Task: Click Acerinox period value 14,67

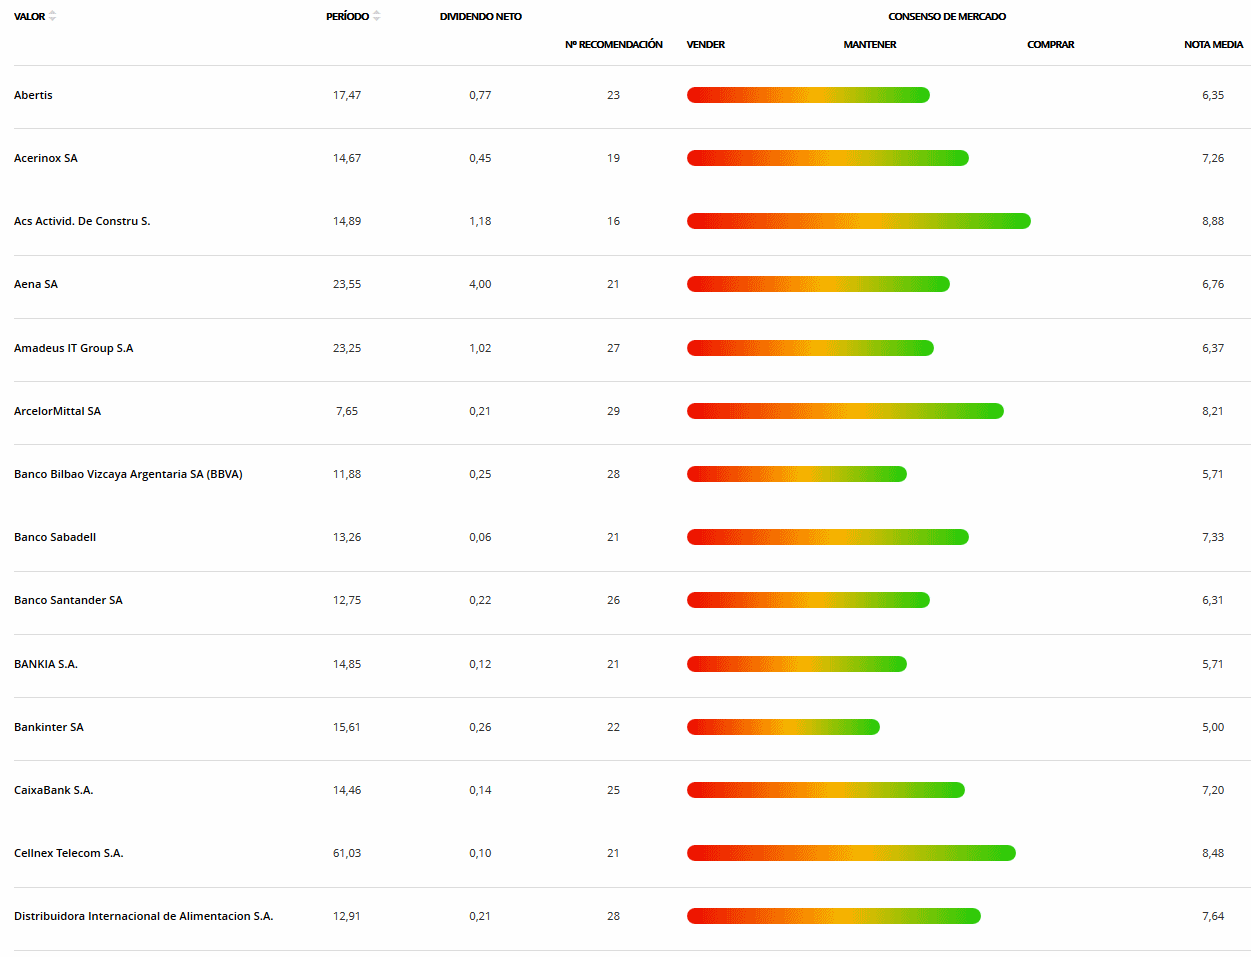Action: pos(347,158)
